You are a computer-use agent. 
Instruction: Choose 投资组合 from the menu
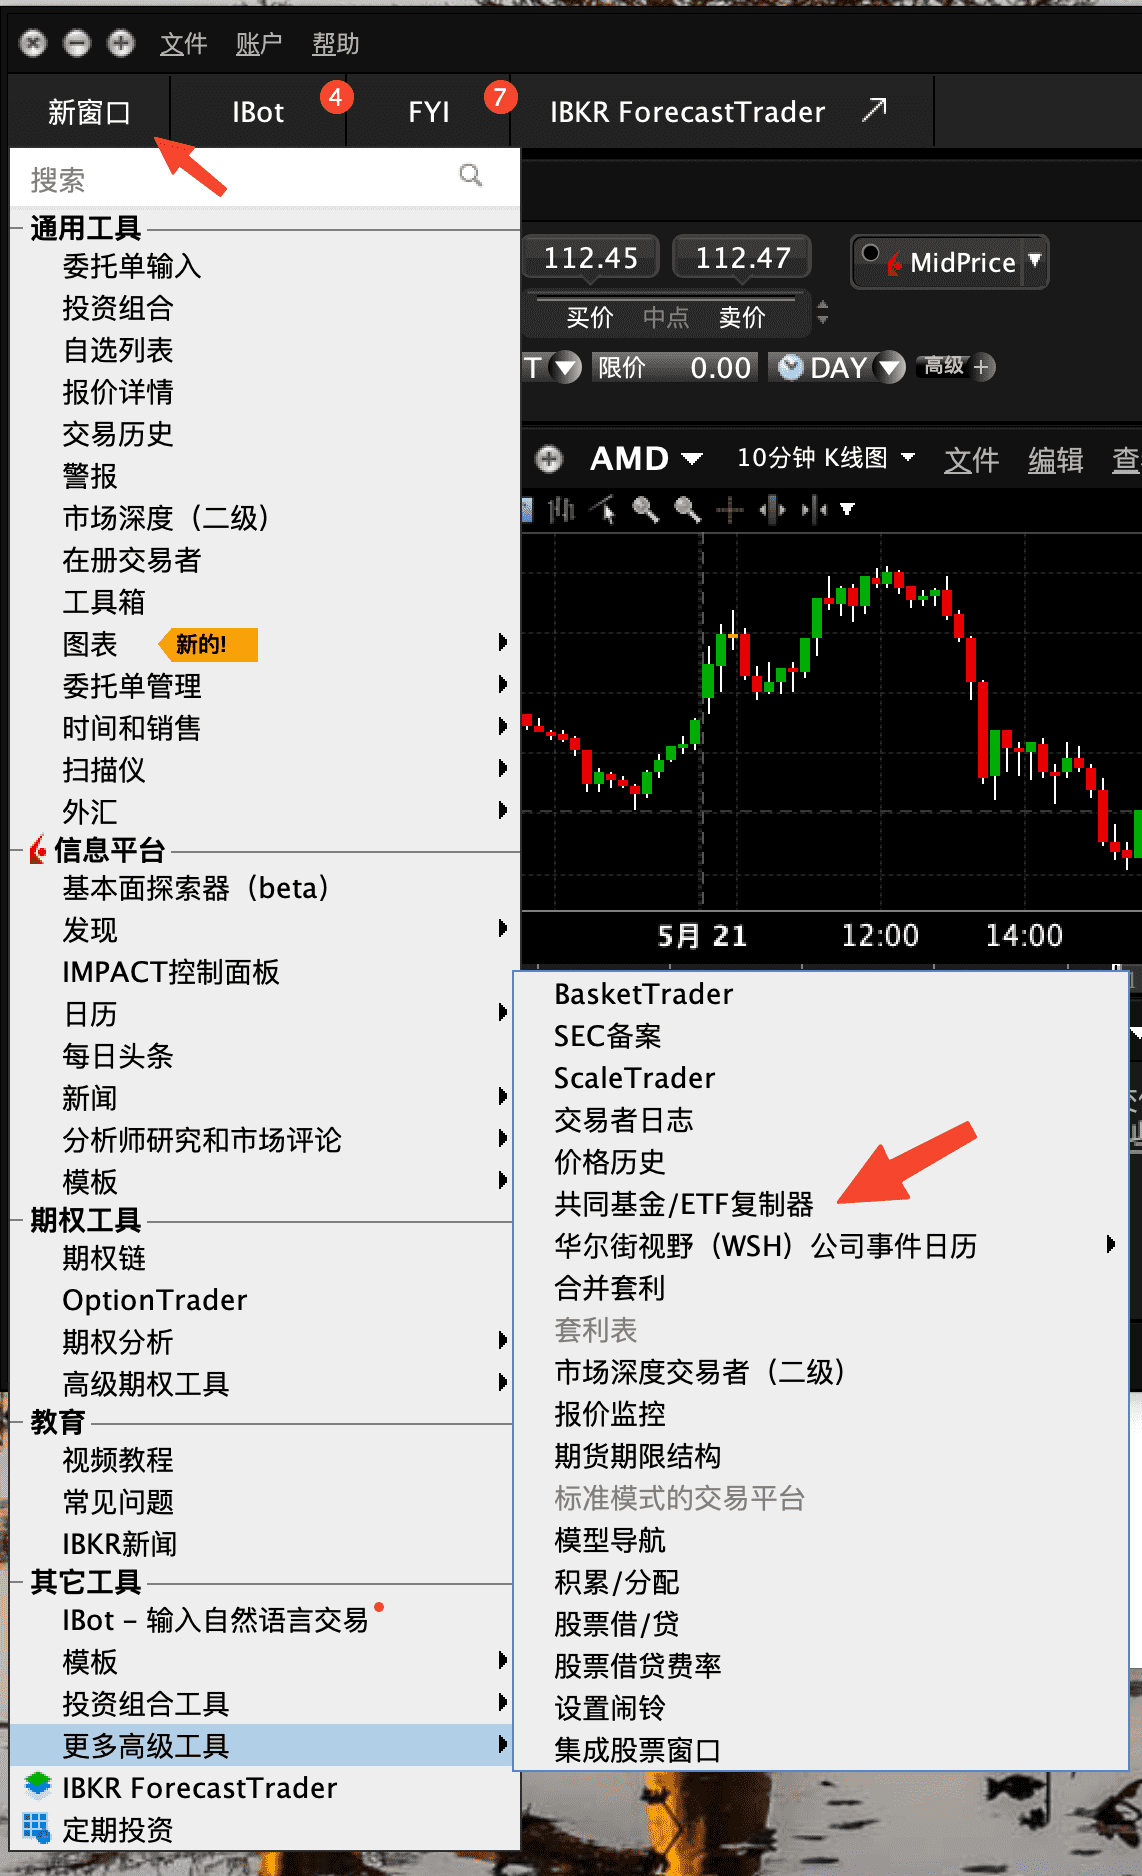click(x=118, y=308)
